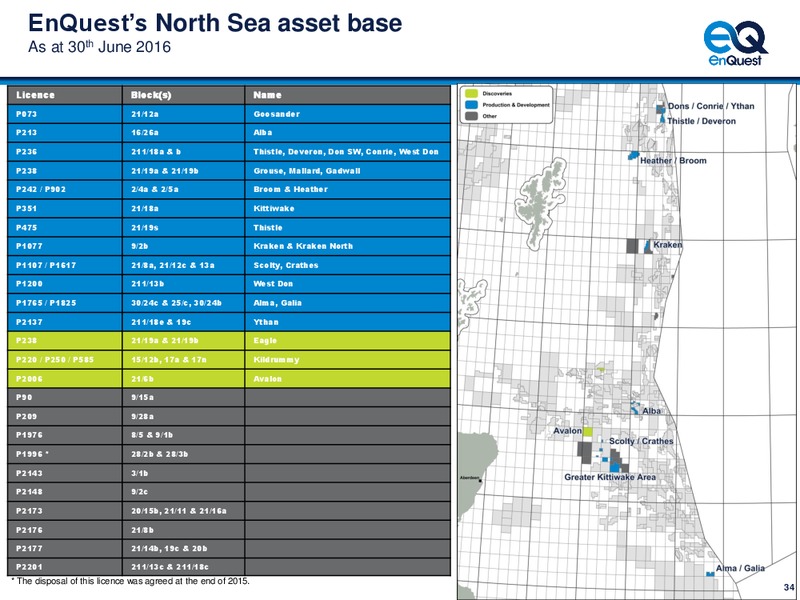Image resolution: width=800 pixels, height=600 pixels.
Task: Select licence cell P351
Action: click(x=65, y=209)
